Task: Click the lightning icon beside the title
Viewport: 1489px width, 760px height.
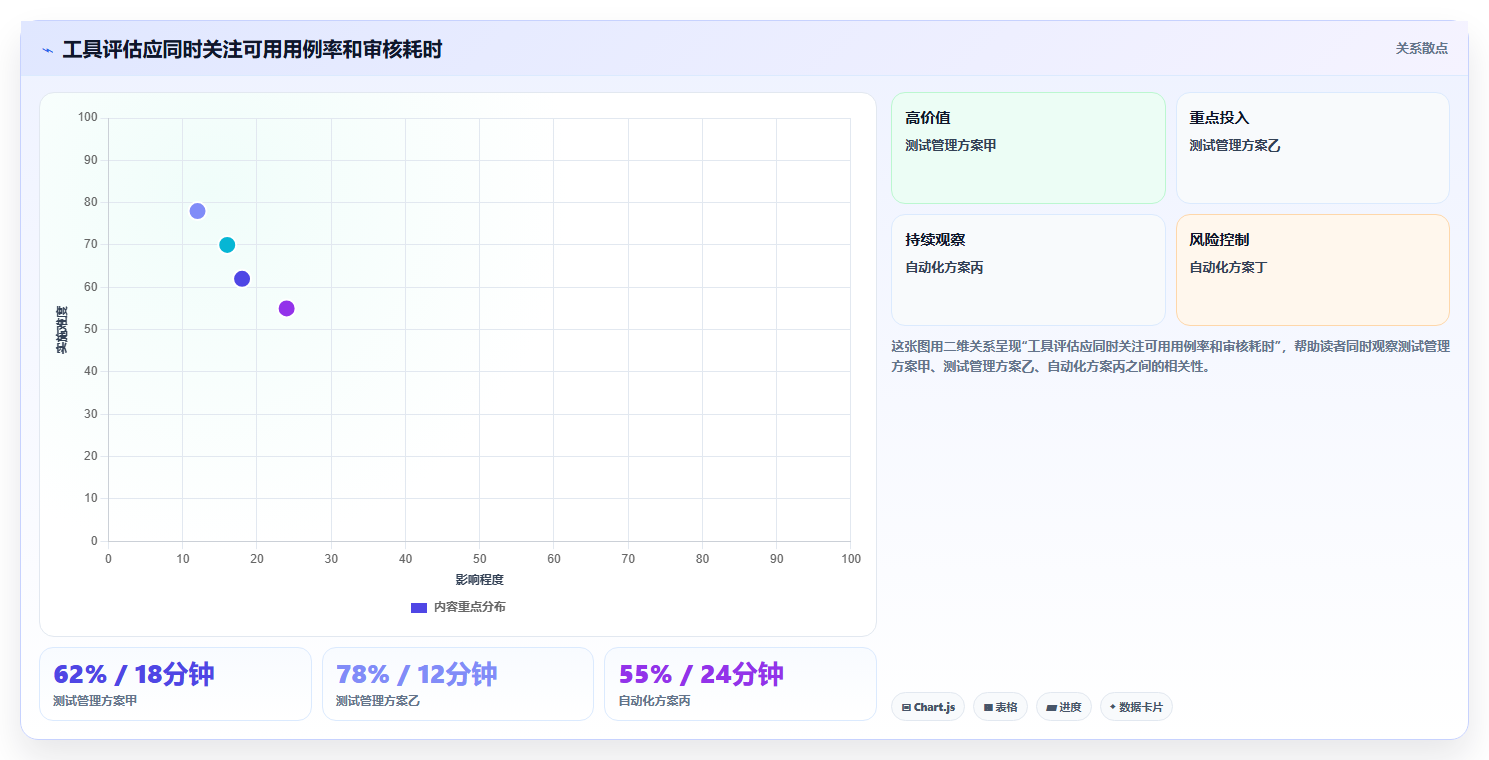Action: pyautogui.click(x=48, y=50)
